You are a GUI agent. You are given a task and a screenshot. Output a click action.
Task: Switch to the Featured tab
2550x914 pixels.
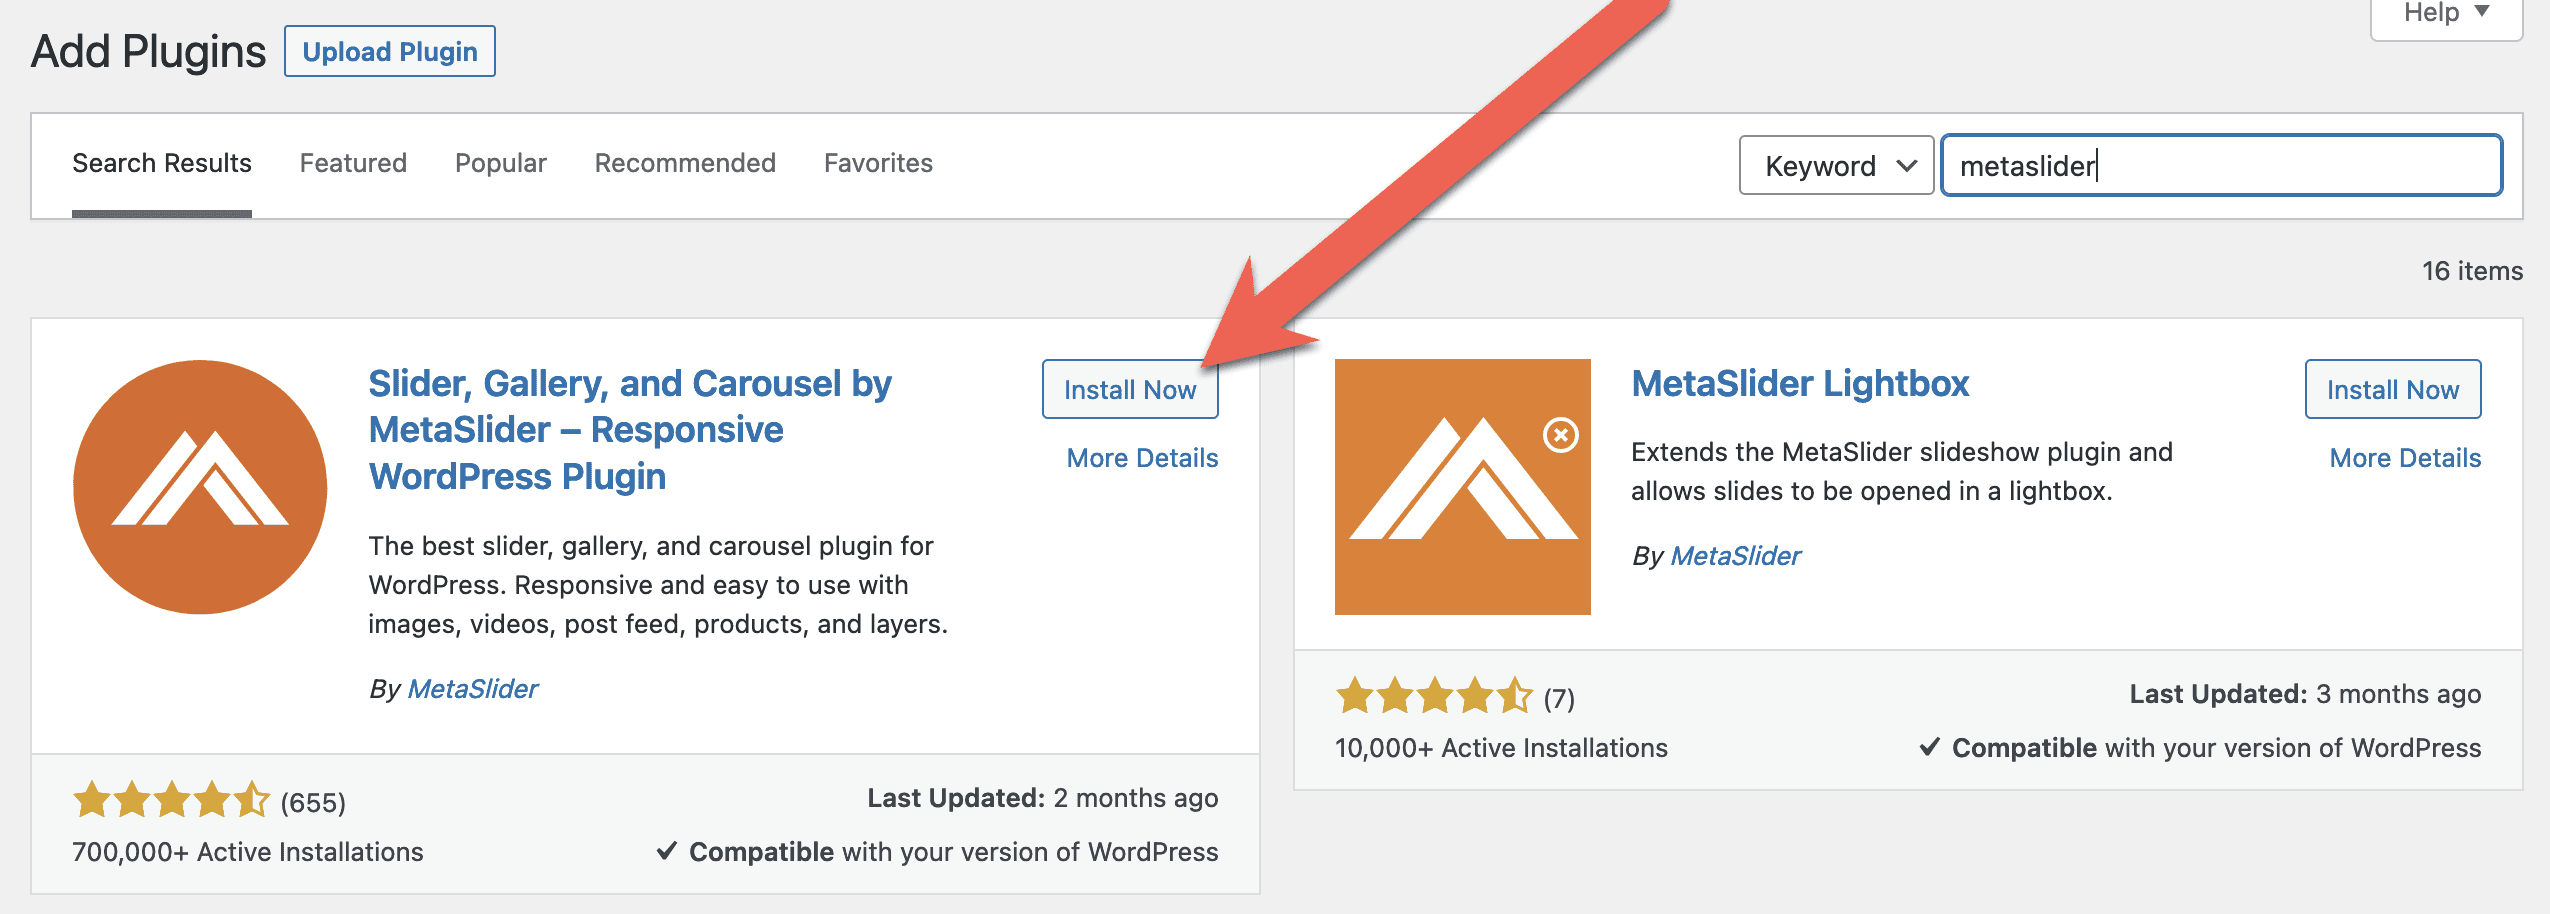pyautogui.click(x=353, y=163)
